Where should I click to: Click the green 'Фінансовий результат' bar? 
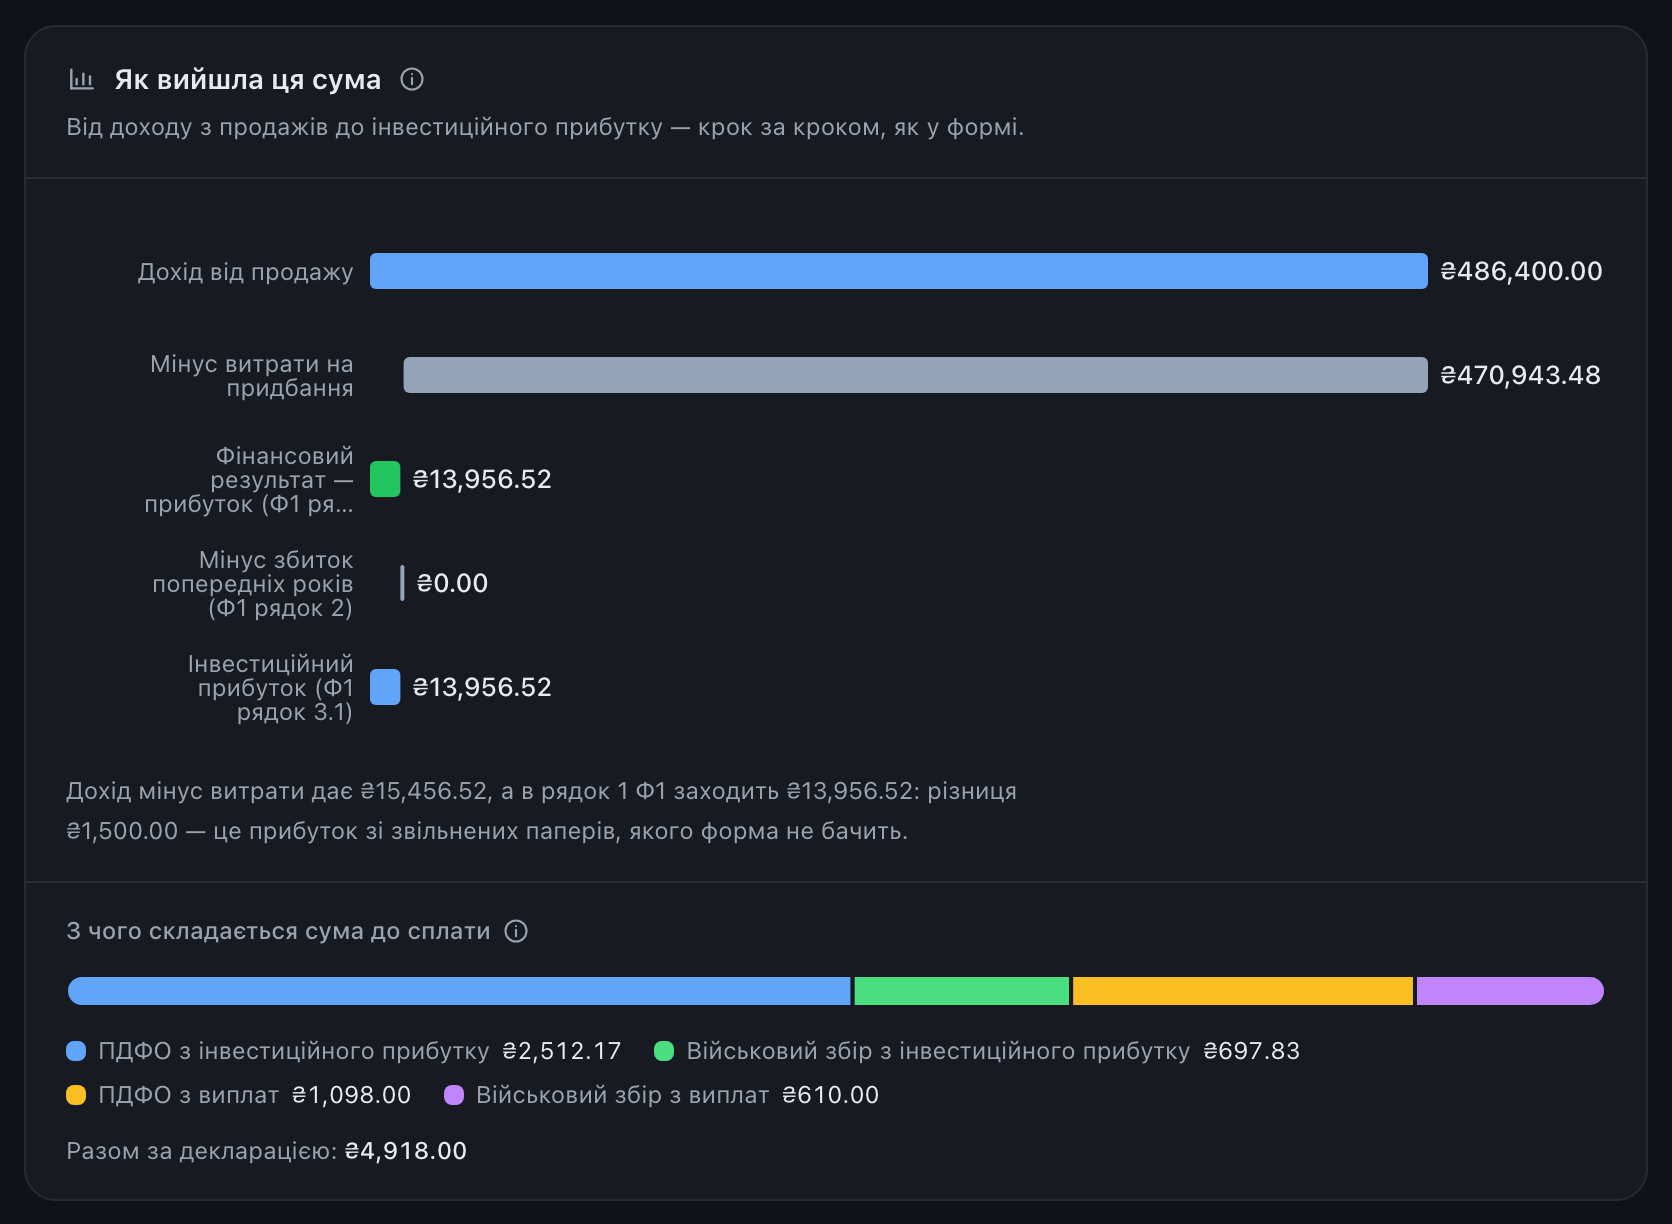tap(385, 479)
